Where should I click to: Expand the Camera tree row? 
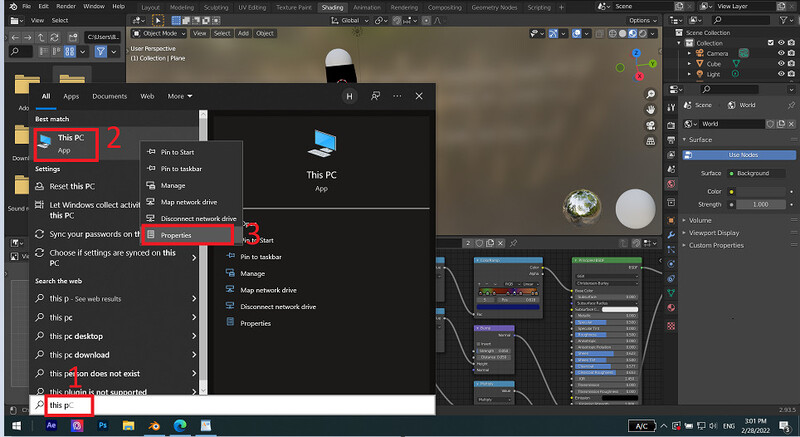point(689,54)
